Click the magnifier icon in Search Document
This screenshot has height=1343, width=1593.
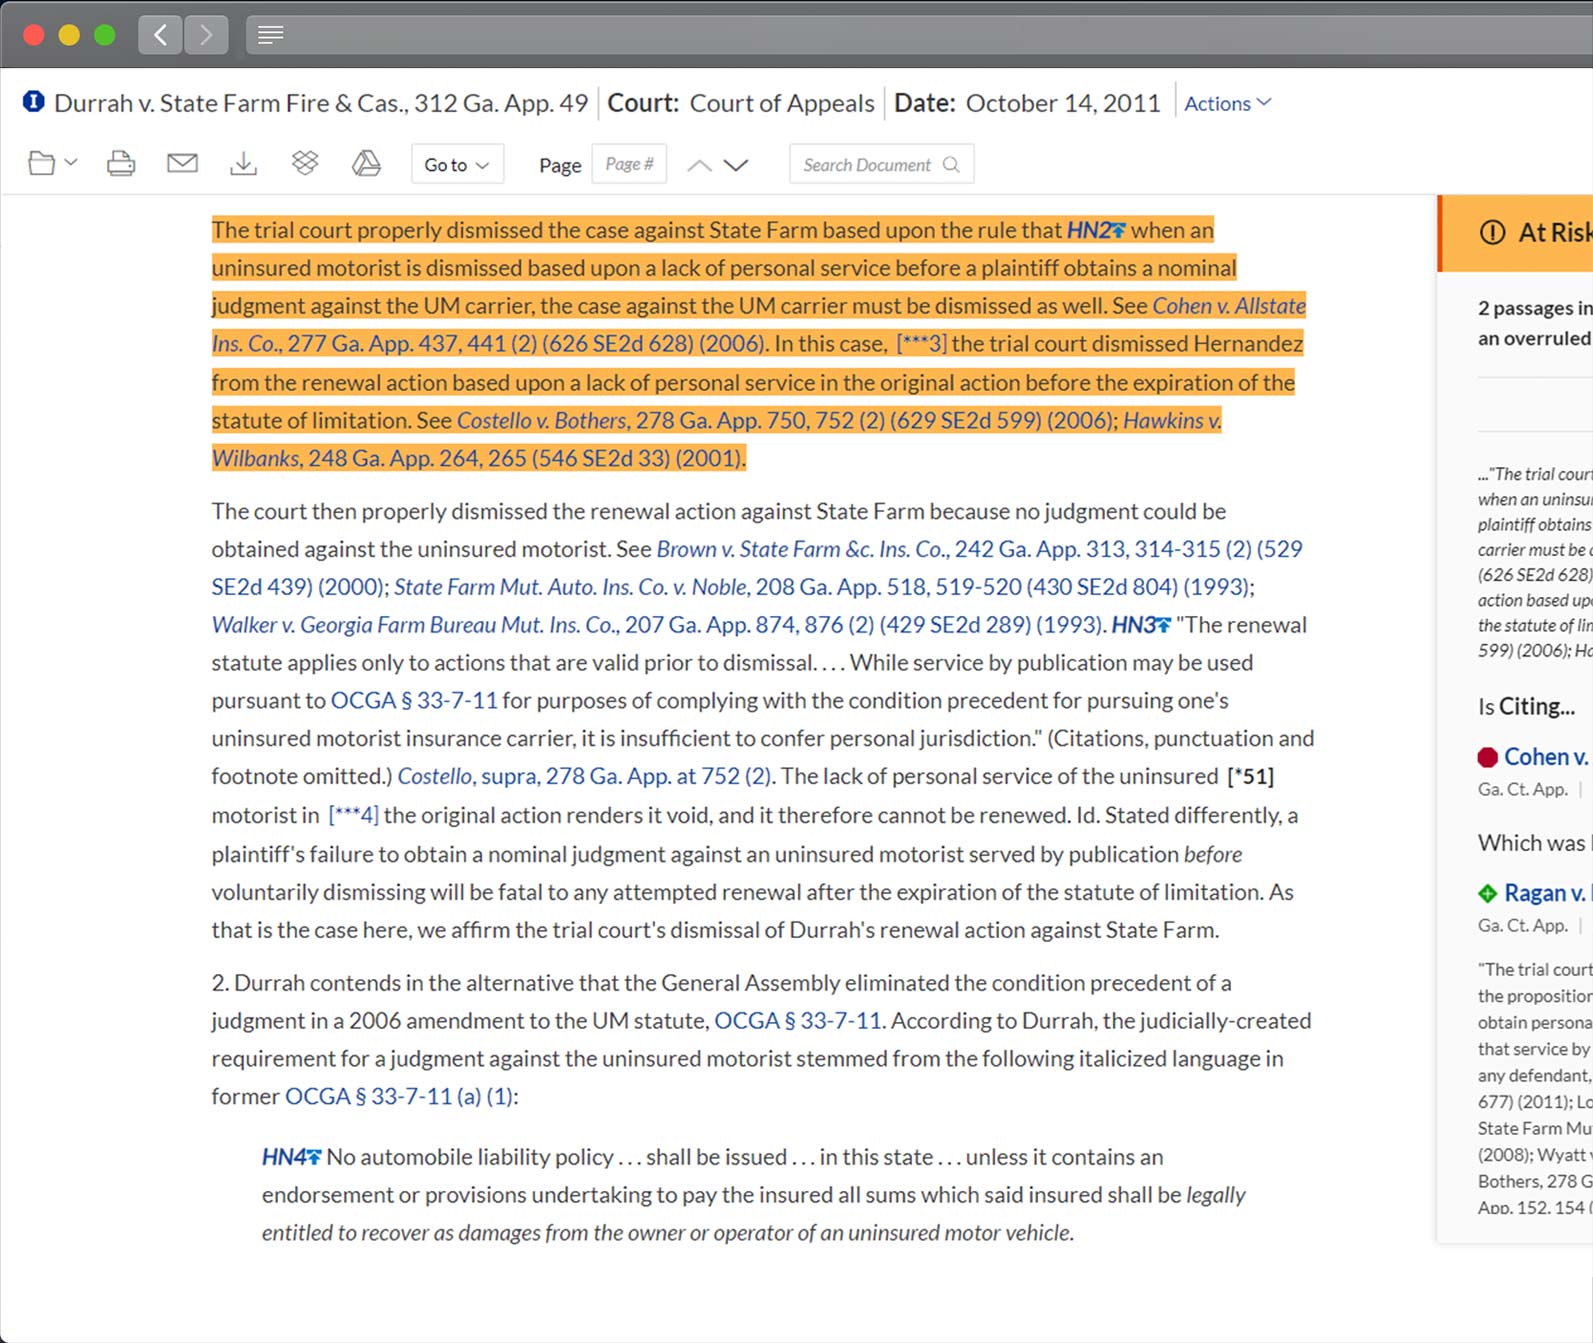(x=951, y=165)
